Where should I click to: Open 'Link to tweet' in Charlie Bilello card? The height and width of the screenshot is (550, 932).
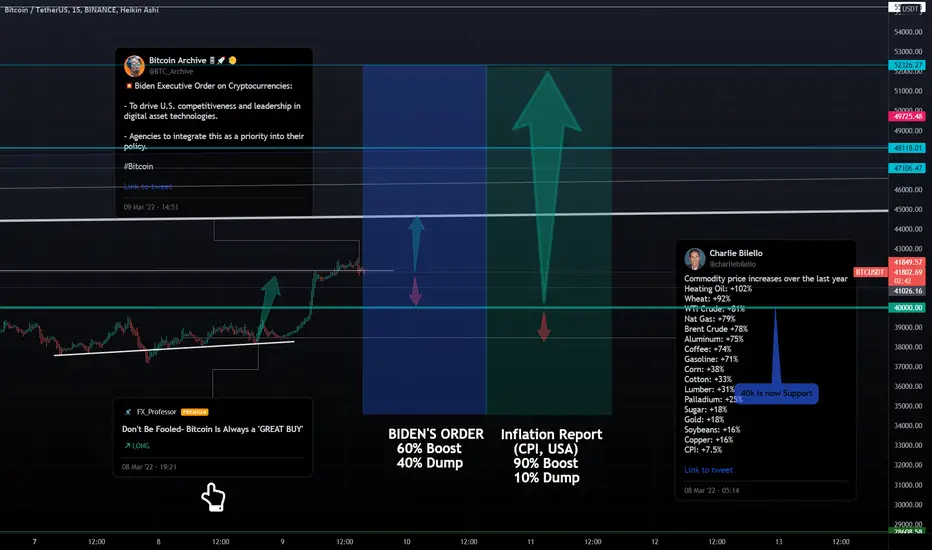pos(709,470)
